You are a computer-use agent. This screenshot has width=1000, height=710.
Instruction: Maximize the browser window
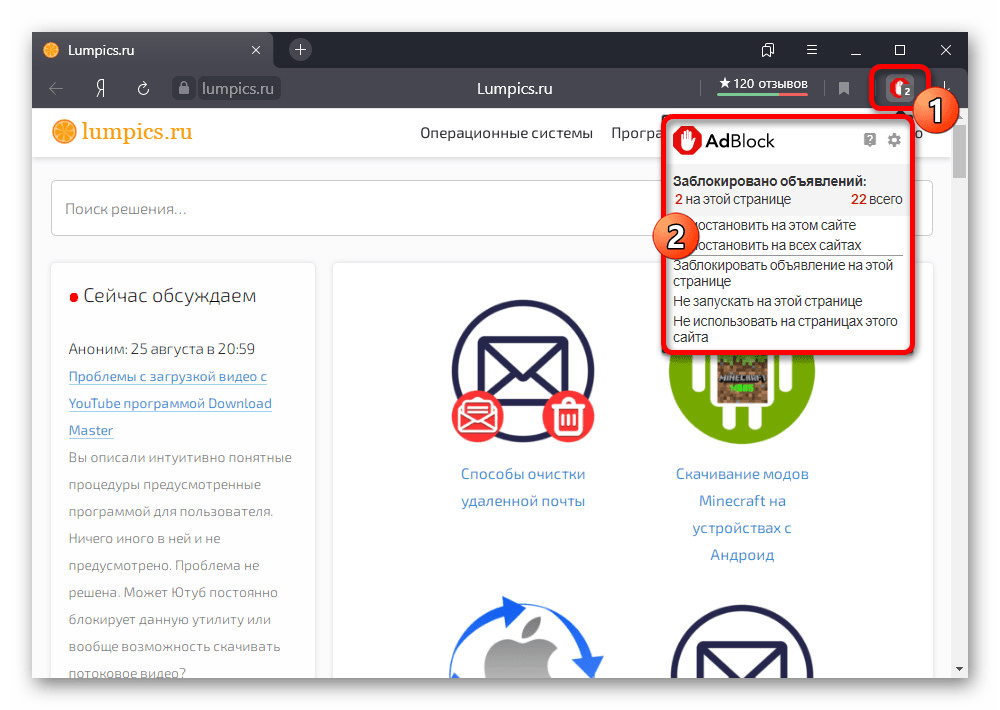pyautogui.click(x=900, y=50)
